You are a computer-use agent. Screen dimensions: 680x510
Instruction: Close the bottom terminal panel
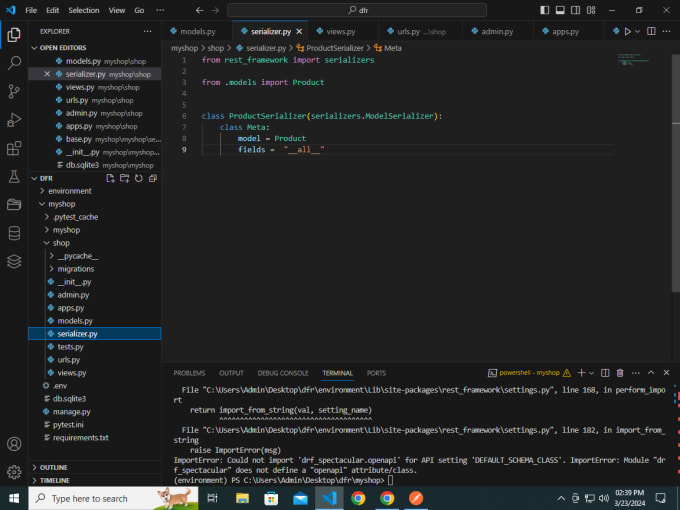point(667,373)
